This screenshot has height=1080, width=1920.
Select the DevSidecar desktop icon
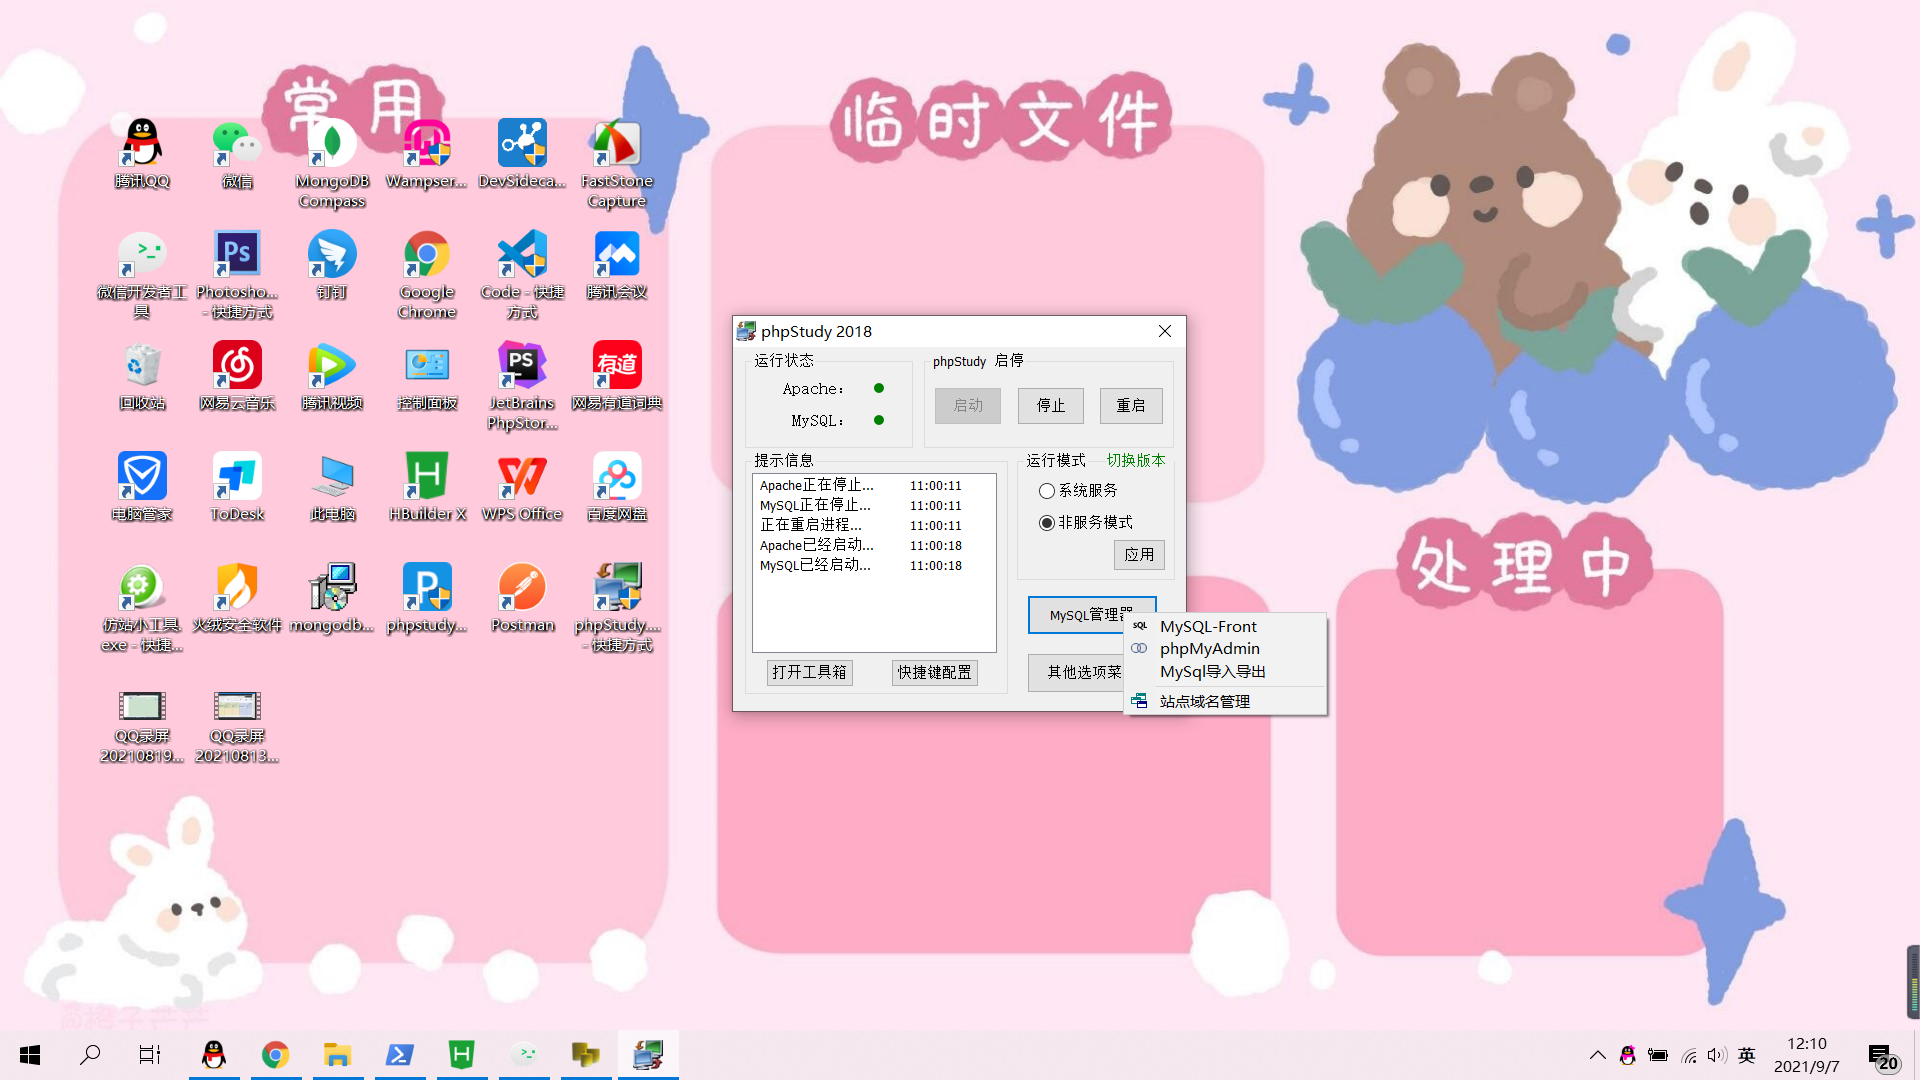[522, 155]
